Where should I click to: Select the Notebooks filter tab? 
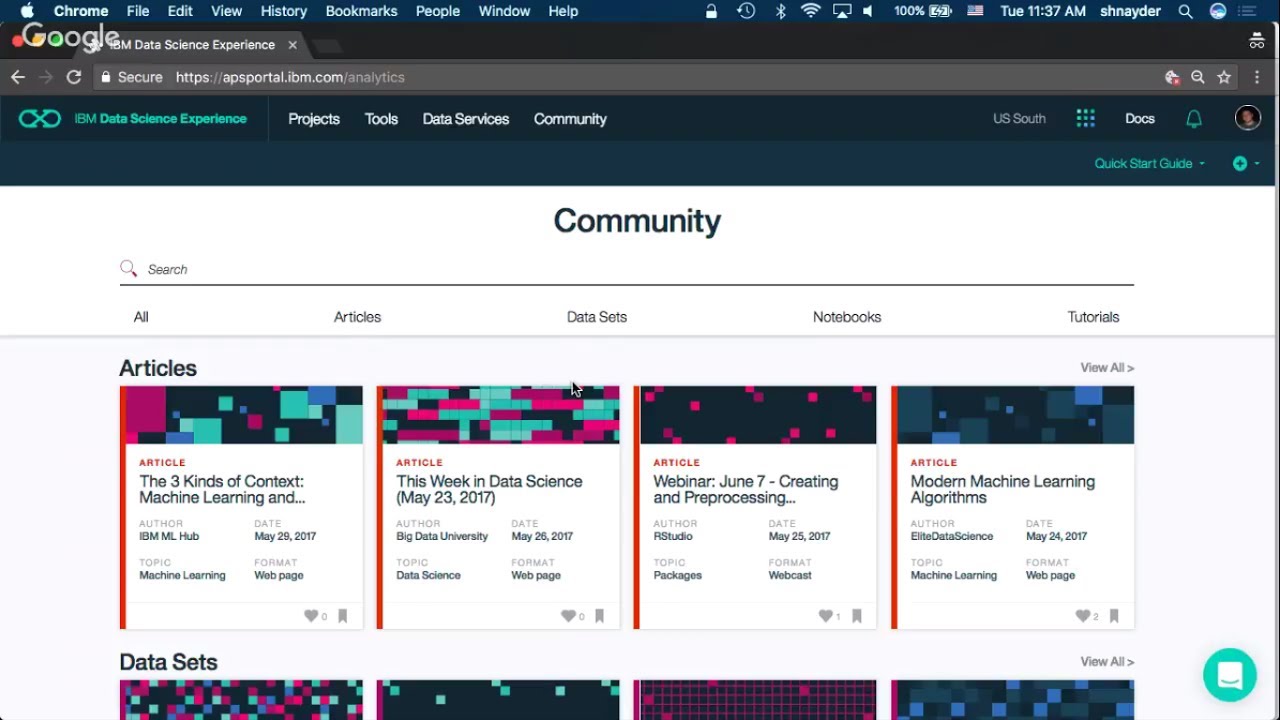coord(847,317)
